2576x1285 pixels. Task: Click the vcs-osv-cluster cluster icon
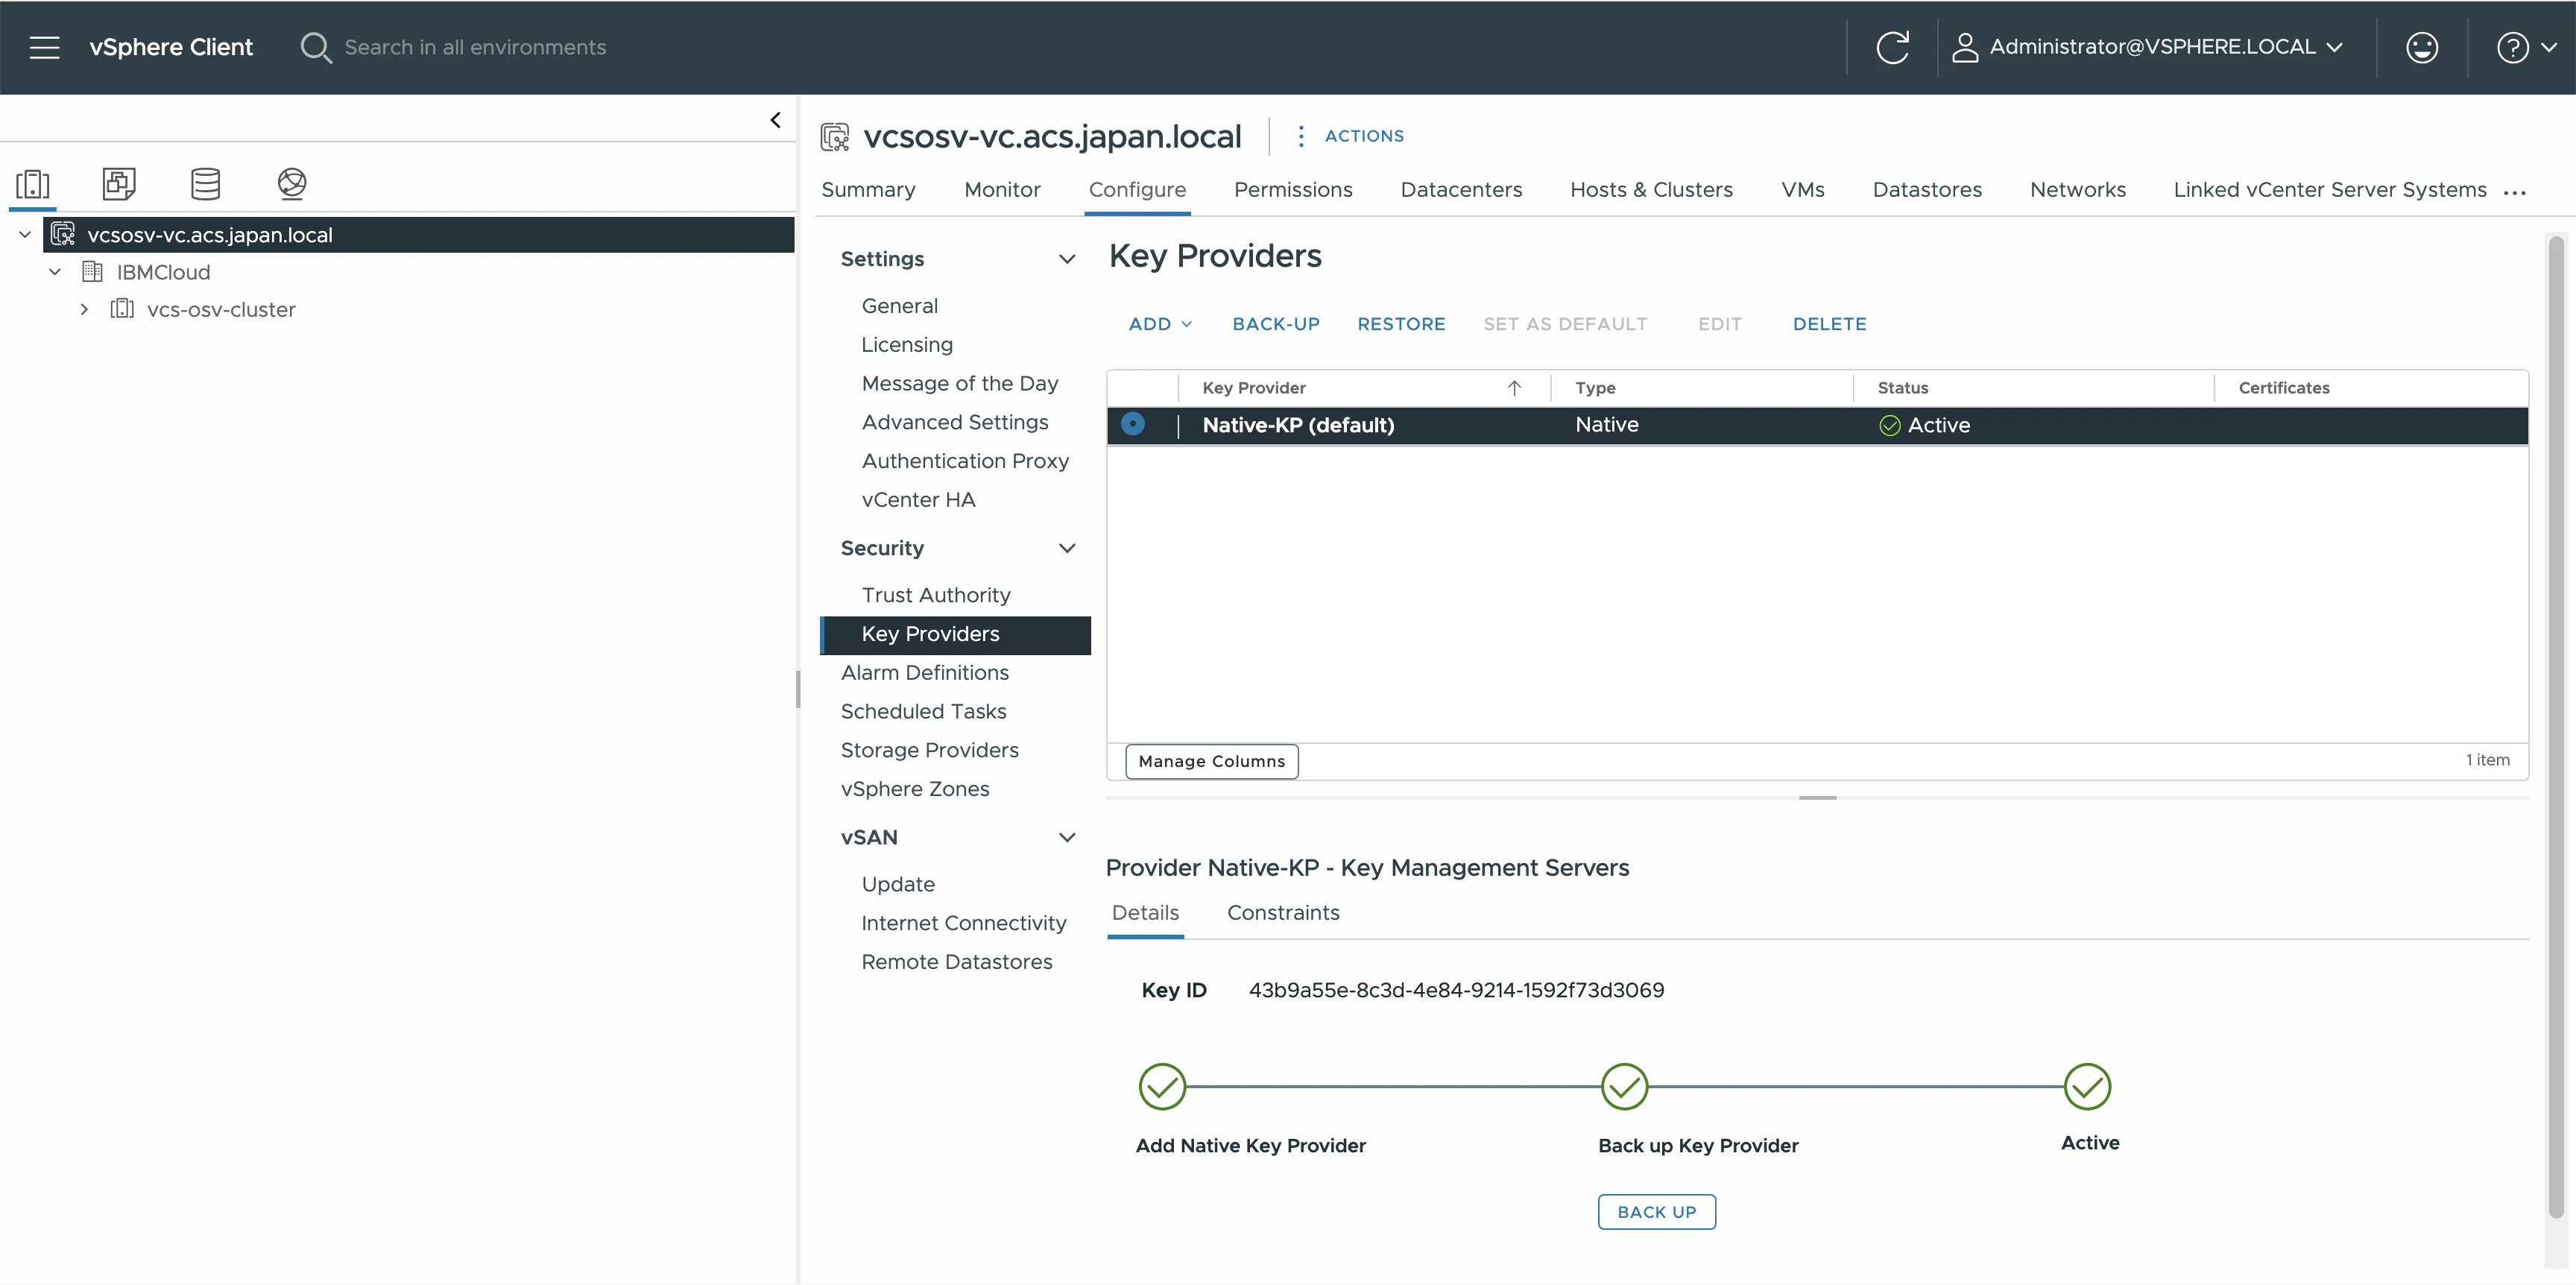pyautogui.click(x=122, y=309)
